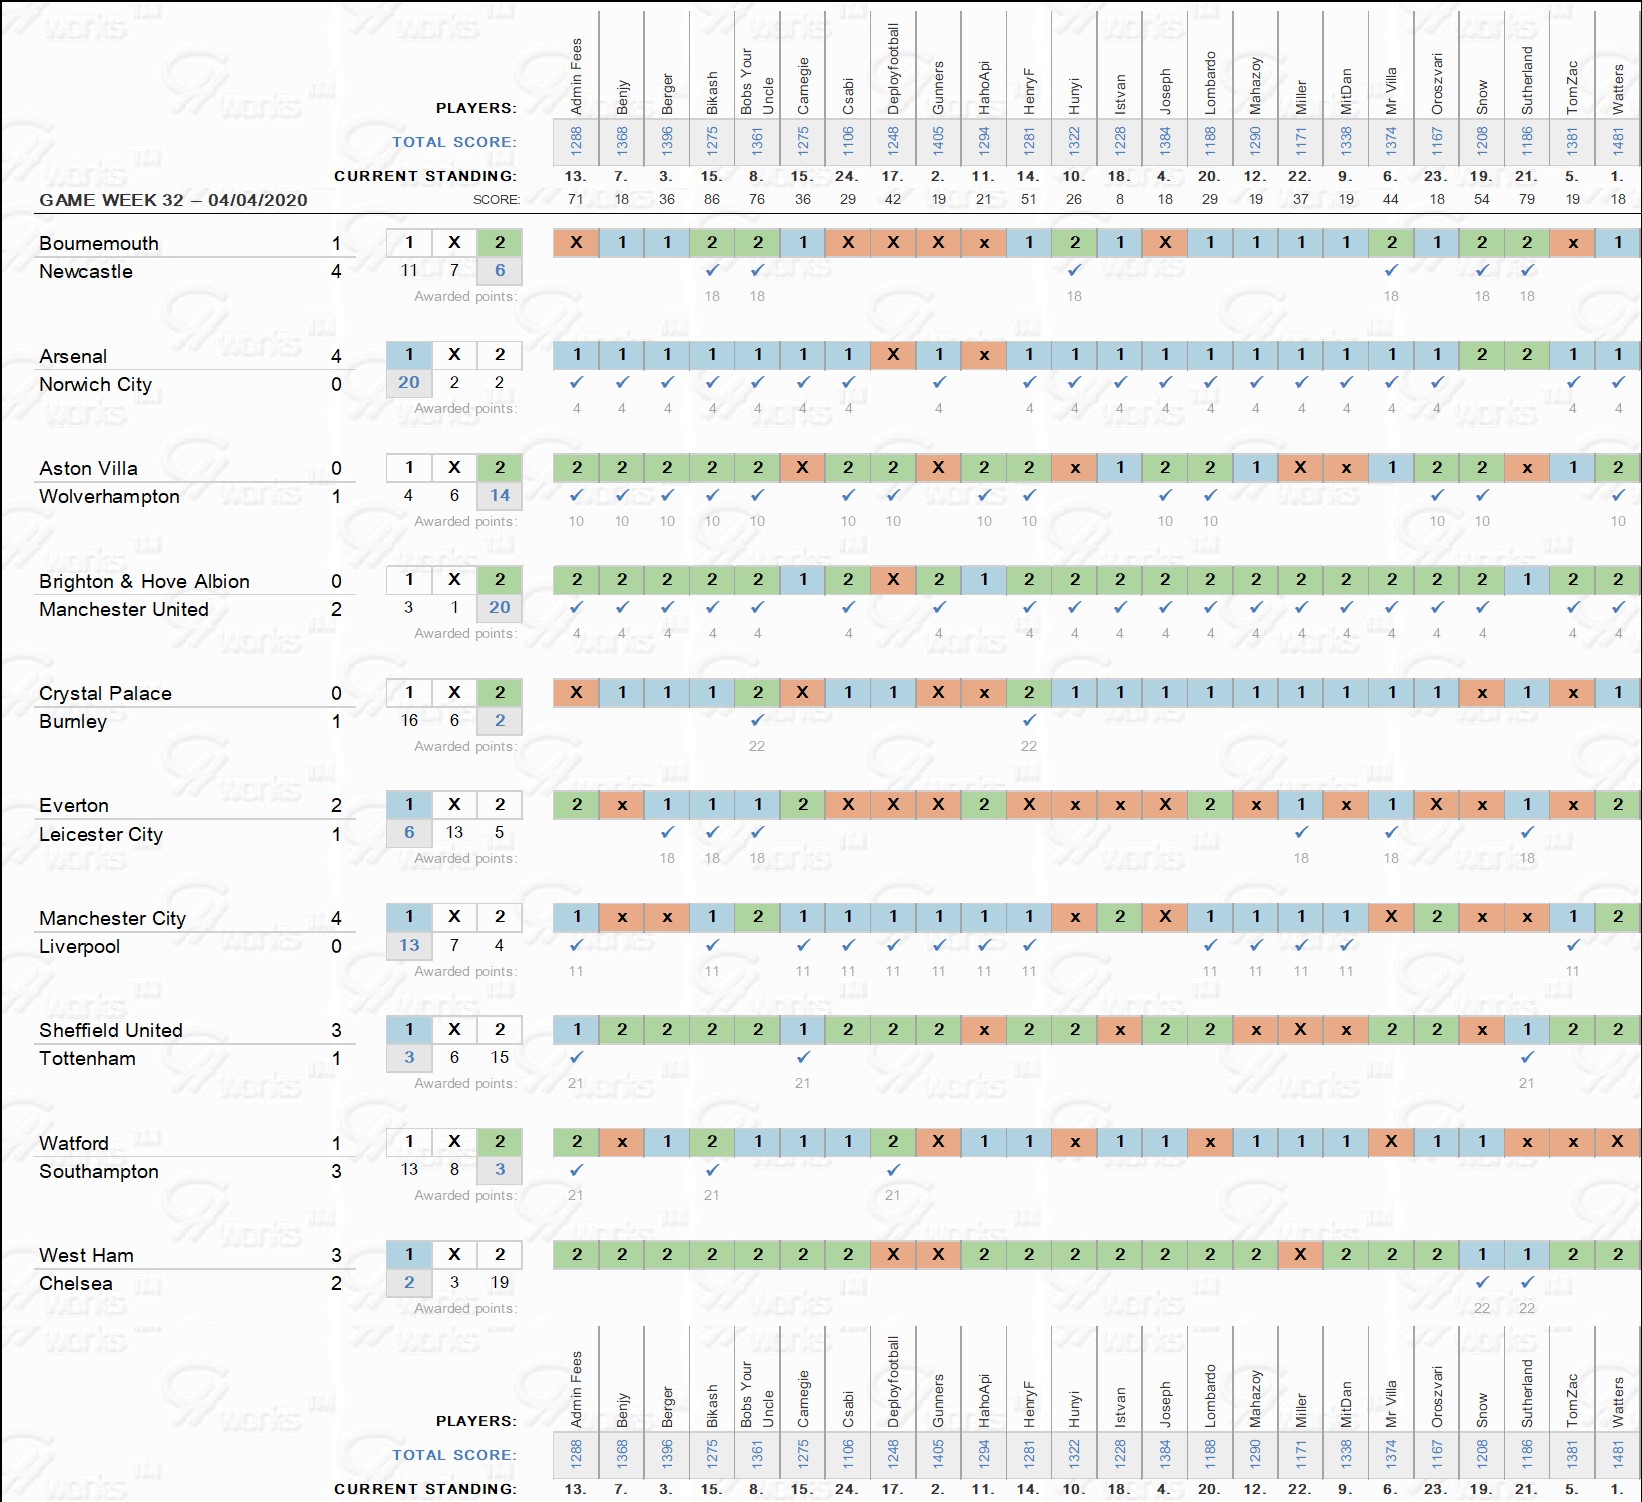The width and height of the screenshot is (1642, 1502).
Task: Select Bournemouth row checkmark under Hunyi
Action: pyautogui.click(x=1074, y=270)
